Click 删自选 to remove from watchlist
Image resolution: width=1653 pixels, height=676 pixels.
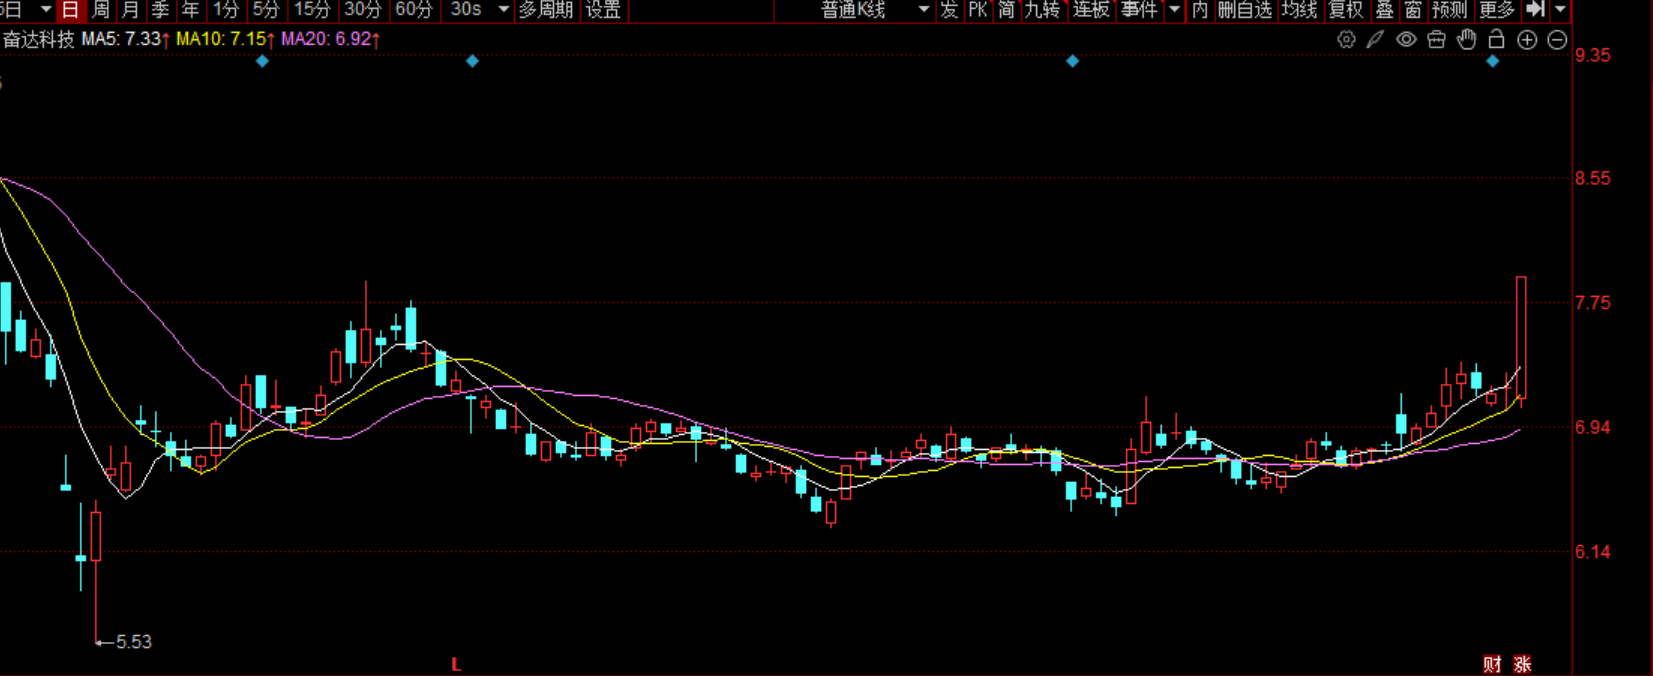click(1245, 10)
